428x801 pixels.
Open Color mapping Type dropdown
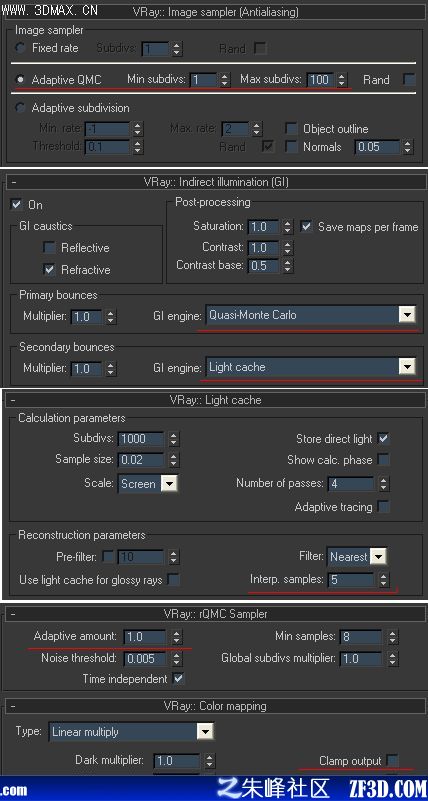pyautogui.click(x=204, y=732)
